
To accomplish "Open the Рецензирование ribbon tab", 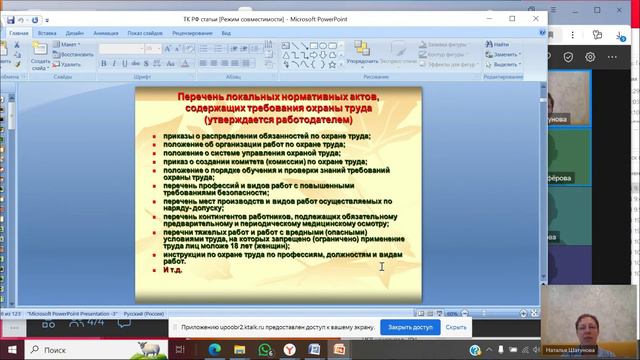I will coord(192,33).
